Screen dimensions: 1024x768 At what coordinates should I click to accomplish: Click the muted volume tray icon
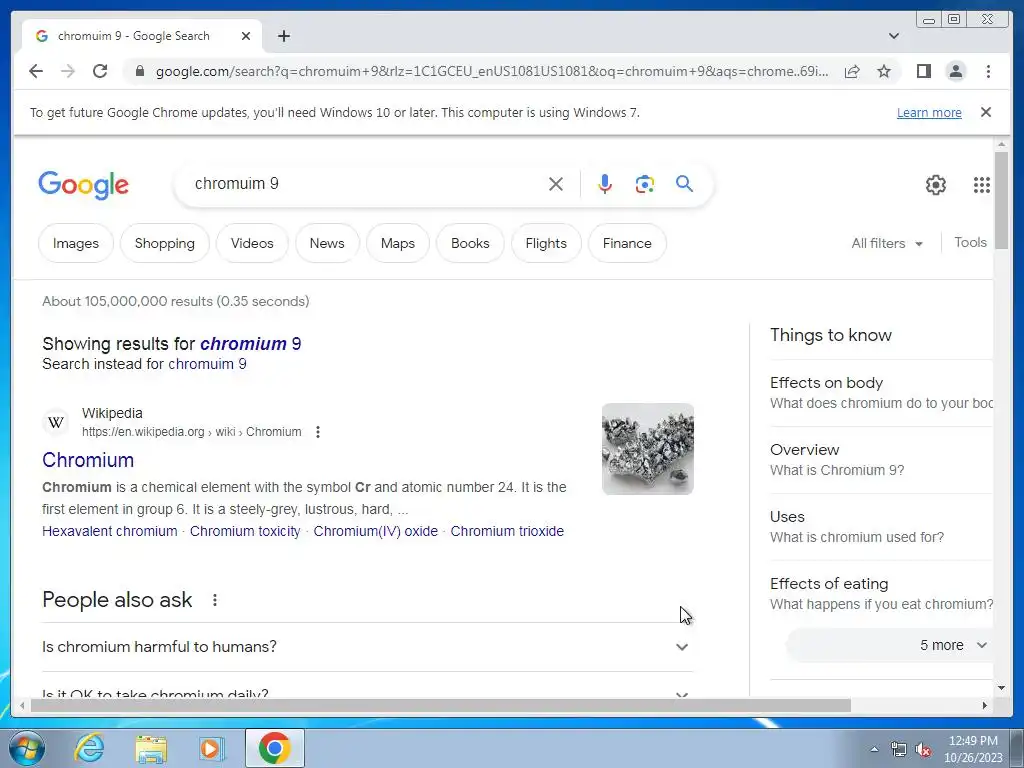point(923,749)
